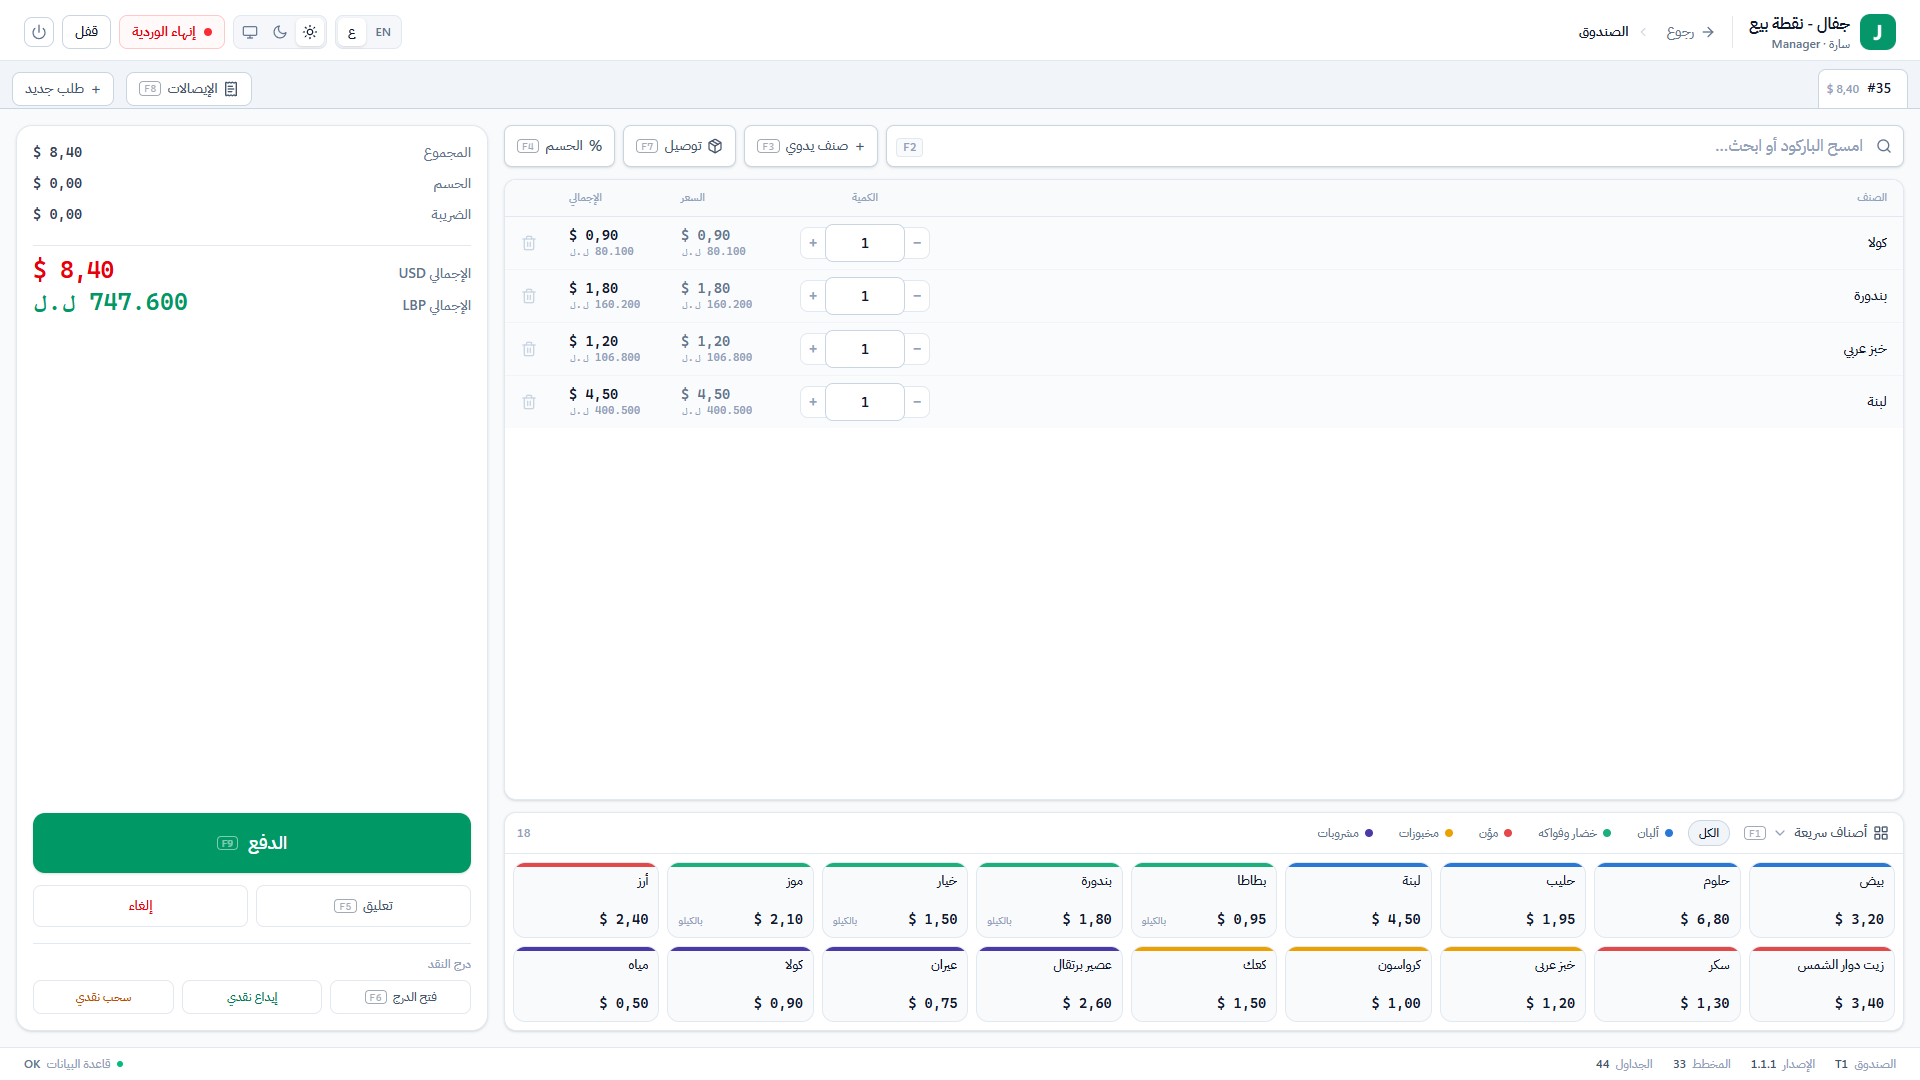Click quick items grid icon
1920x1080 pixels.
1881,833
